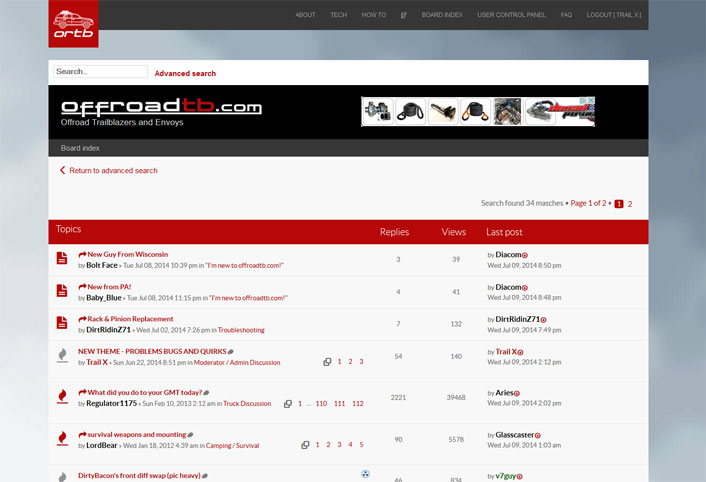Click the poll icon on DirtyBacon's diff swap
This screenshot has height=482, width=706.
tap(366, 474)
